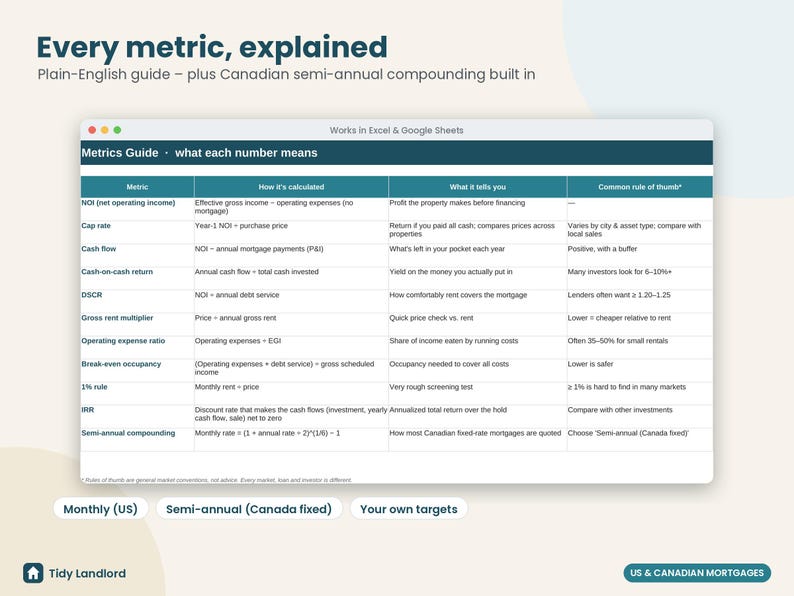Click the Break-even occupancy cell
The height and width of the screenshot is (596, 794).
click(x=137, y=370)
